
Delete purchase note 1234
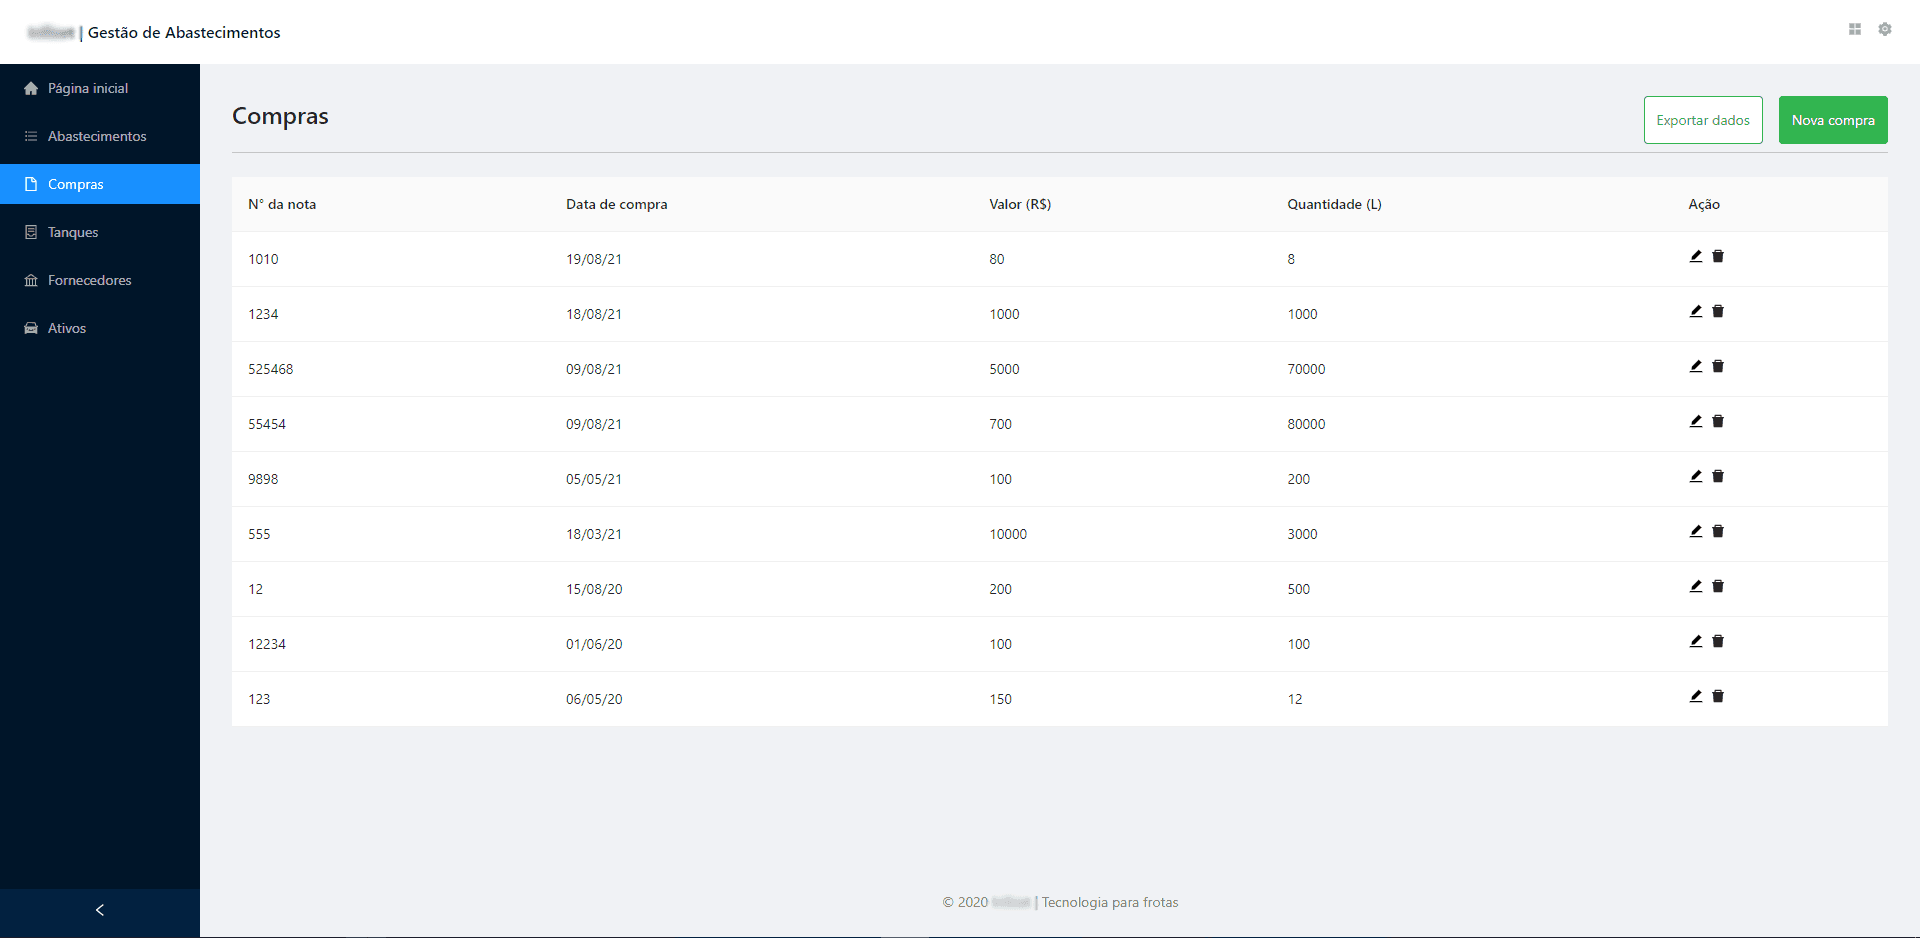pos(1718,311)
